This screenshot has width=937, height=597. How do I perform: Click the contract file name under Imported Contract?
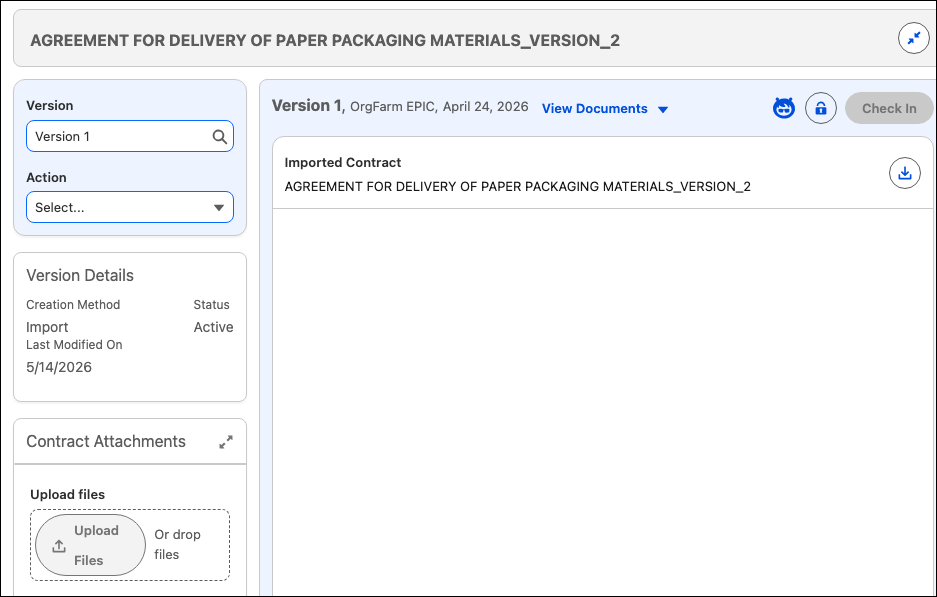pyautogui.click(x=518, y=186)
